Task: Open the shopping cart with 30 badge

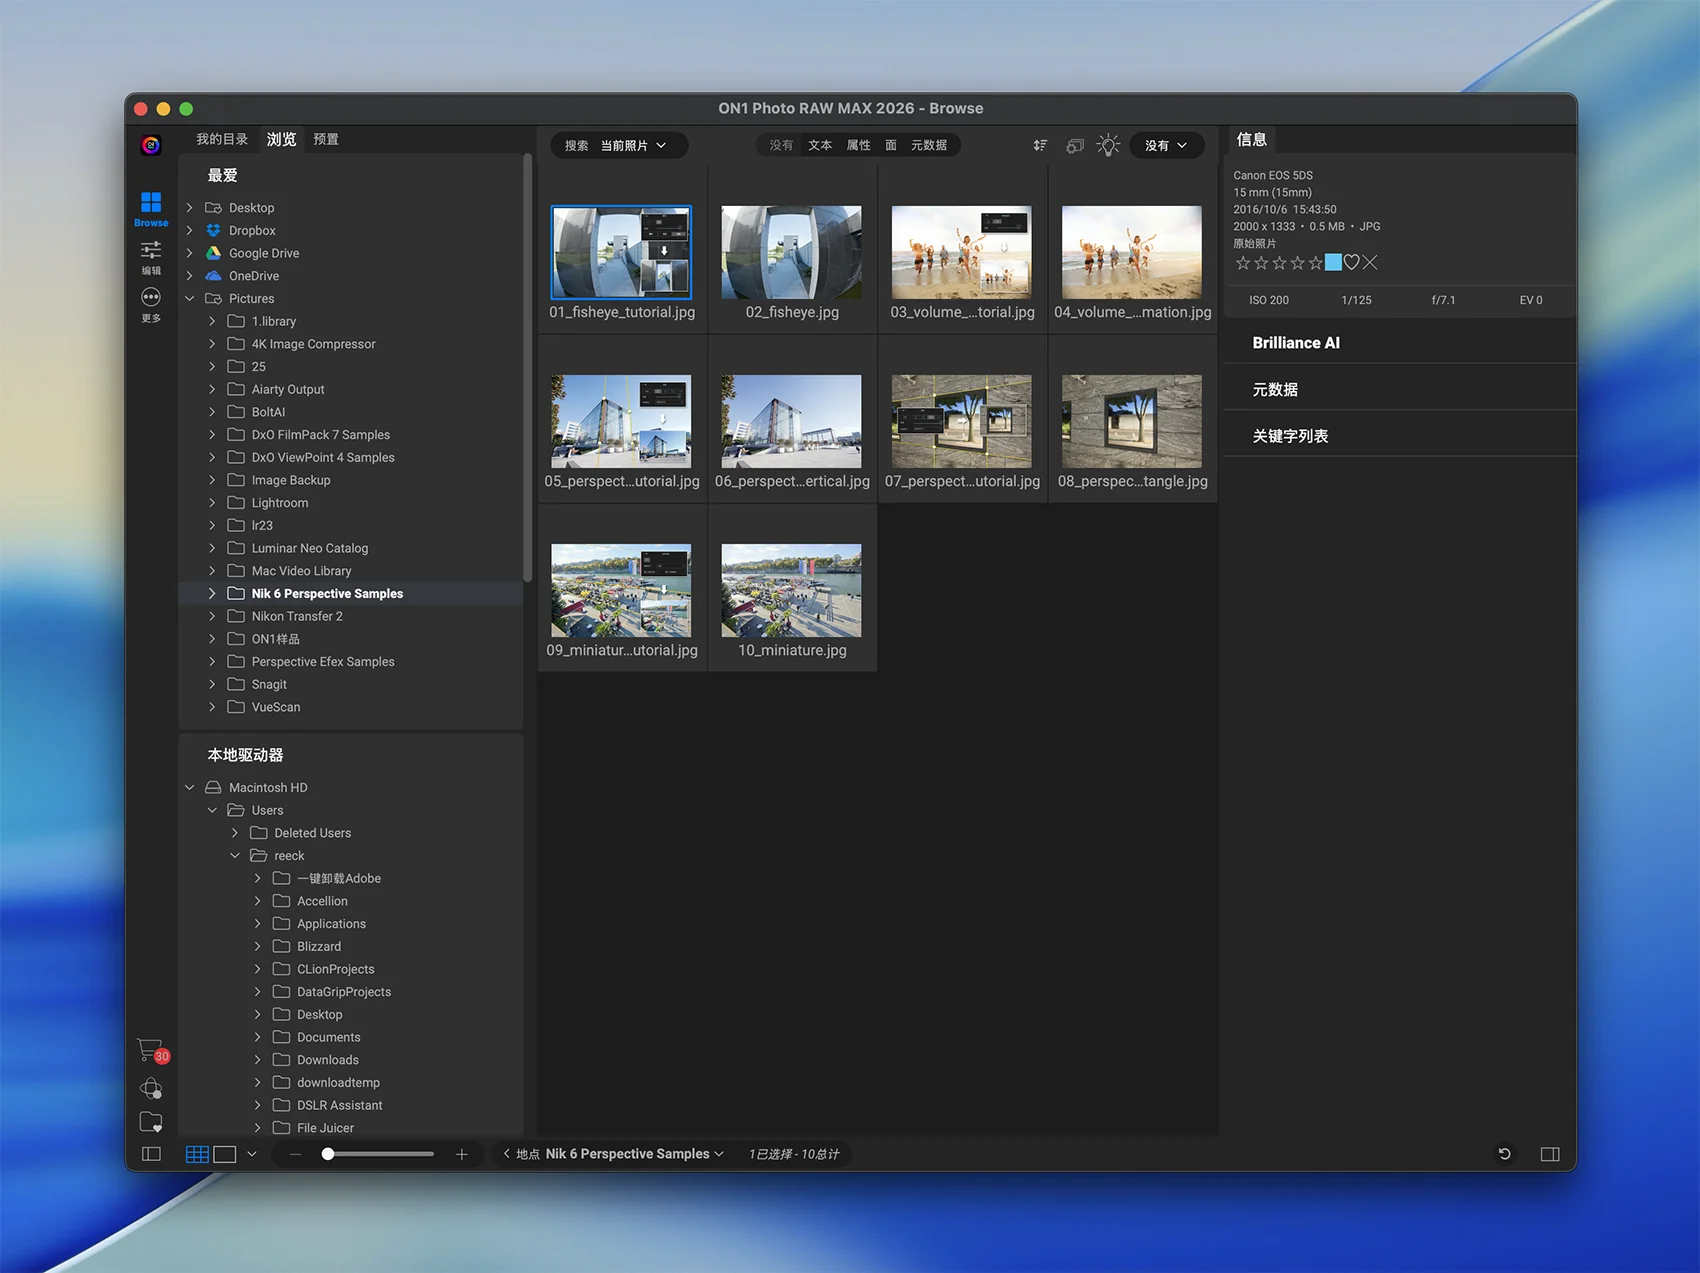Action: pos(151,1049)
